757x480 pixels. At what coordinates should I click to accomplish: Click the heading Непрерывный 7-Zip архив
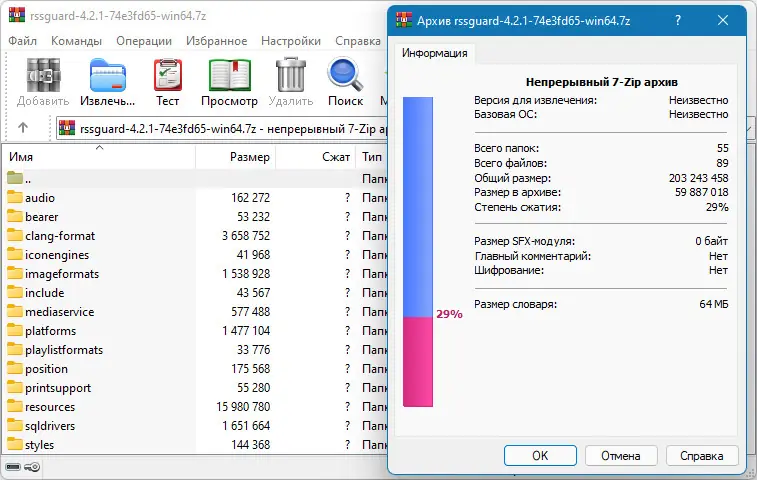point(602,82)
